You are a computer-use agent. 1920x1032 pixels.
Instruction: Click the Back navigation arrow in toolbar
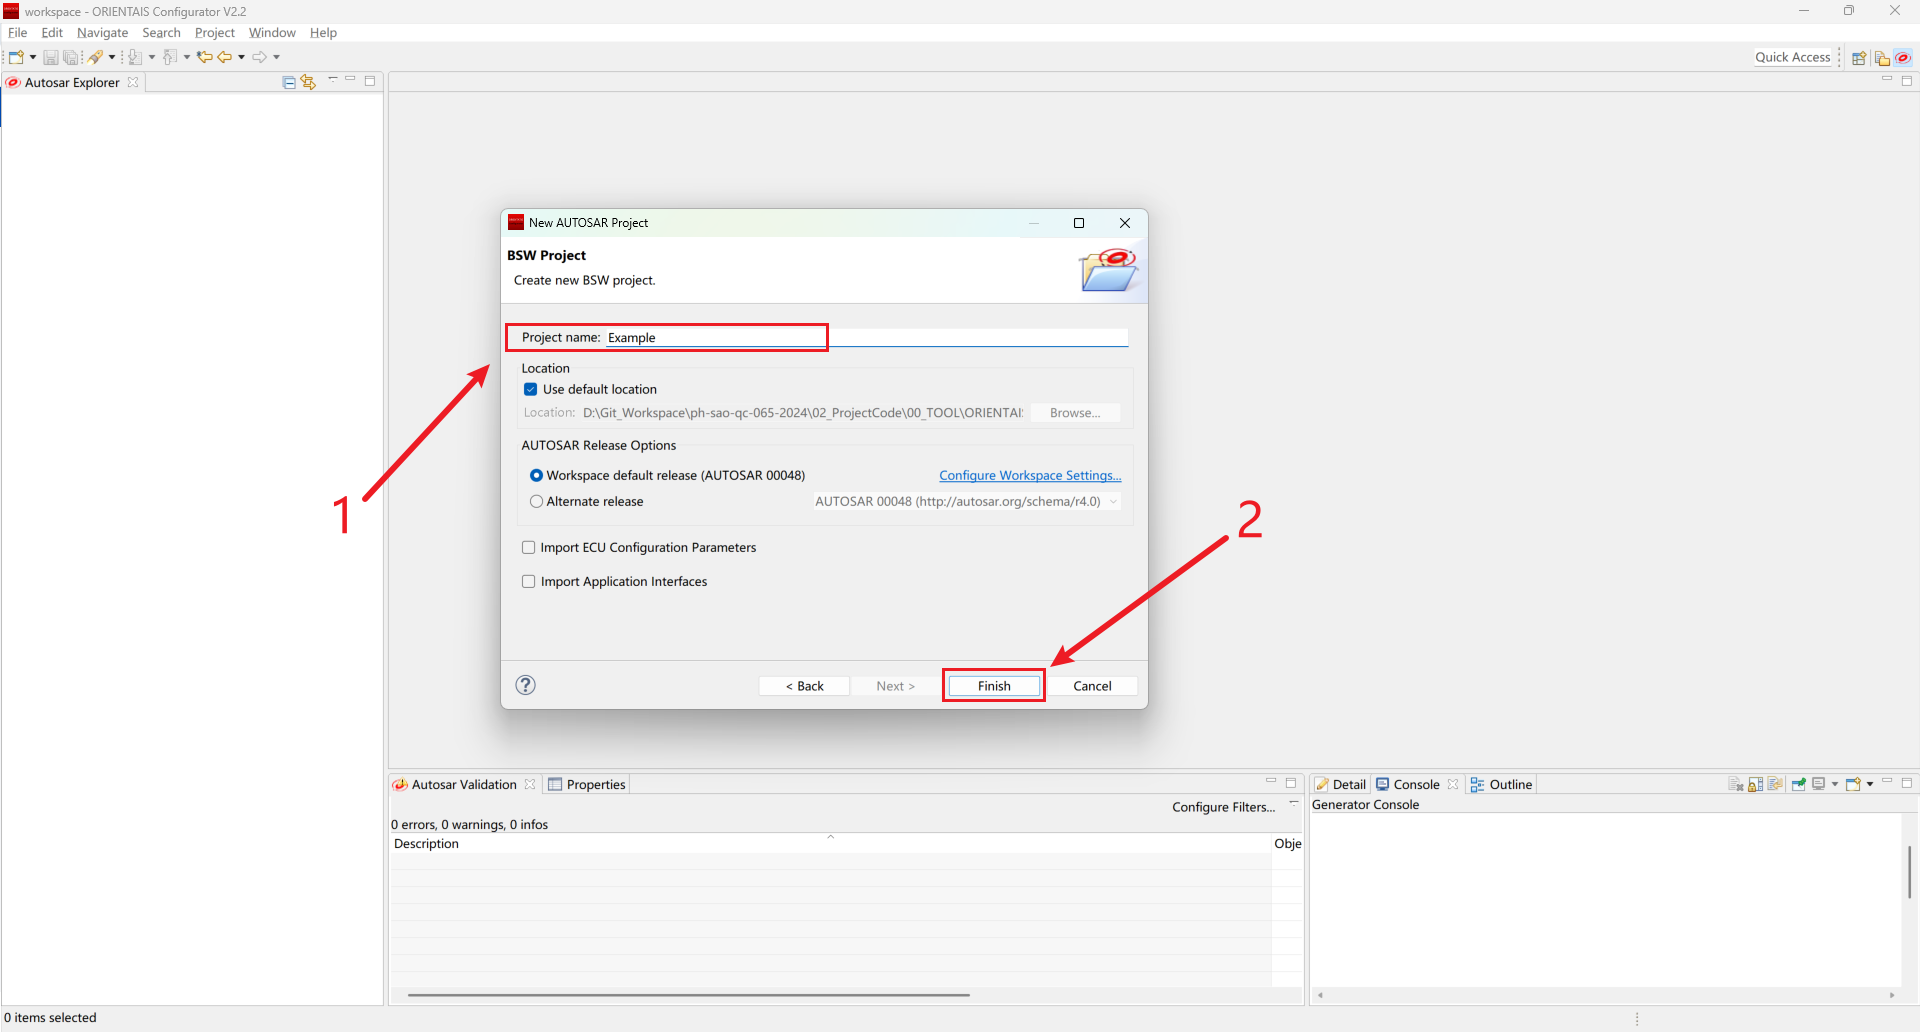[x=225, y=57]
